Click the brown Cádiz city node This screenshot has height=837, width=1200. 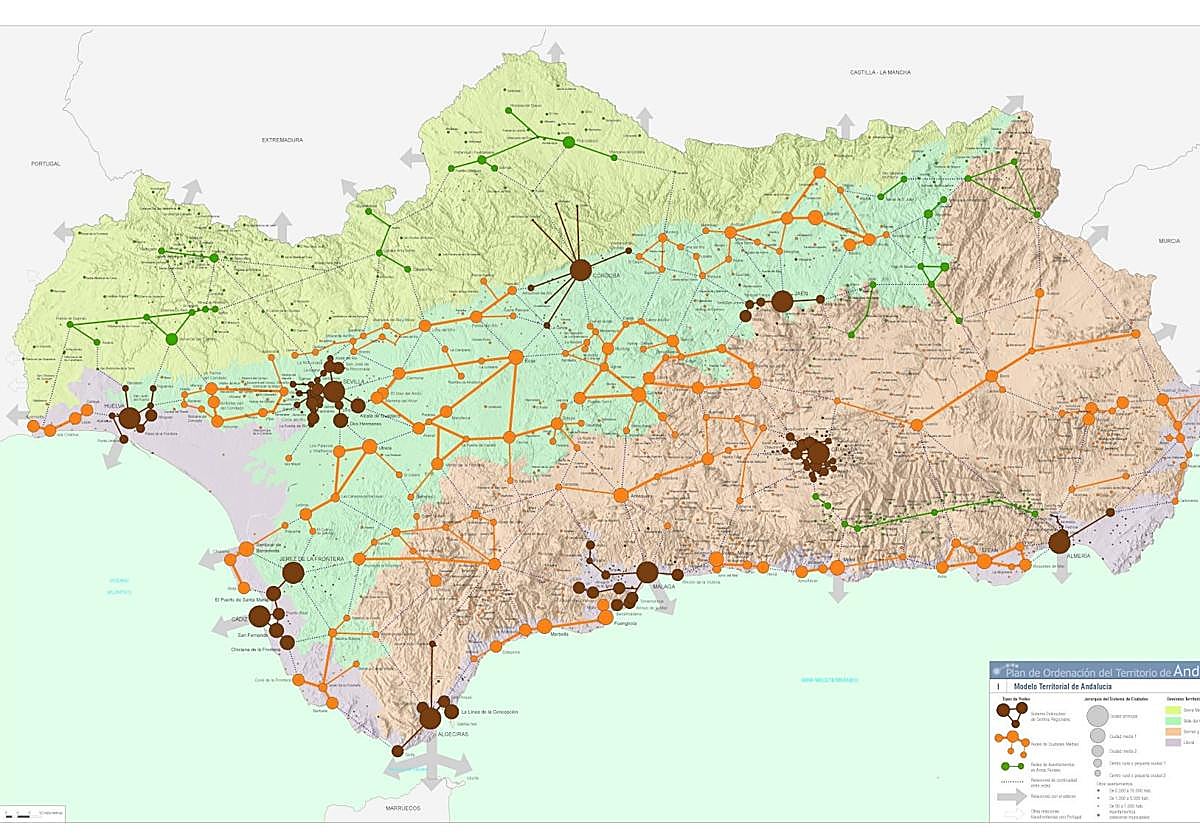259,616
